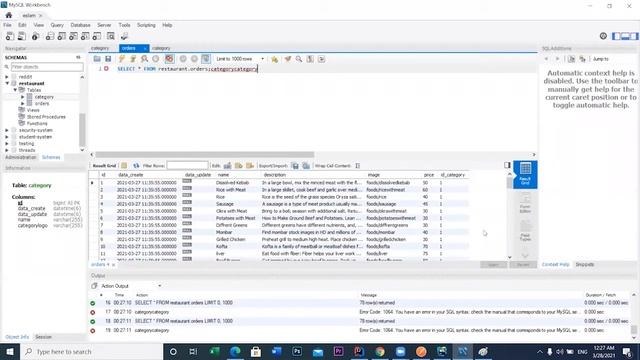Toggle continue-on-error execution icon
This screenshot has width=640, height=360.
(x=169, y=59)
